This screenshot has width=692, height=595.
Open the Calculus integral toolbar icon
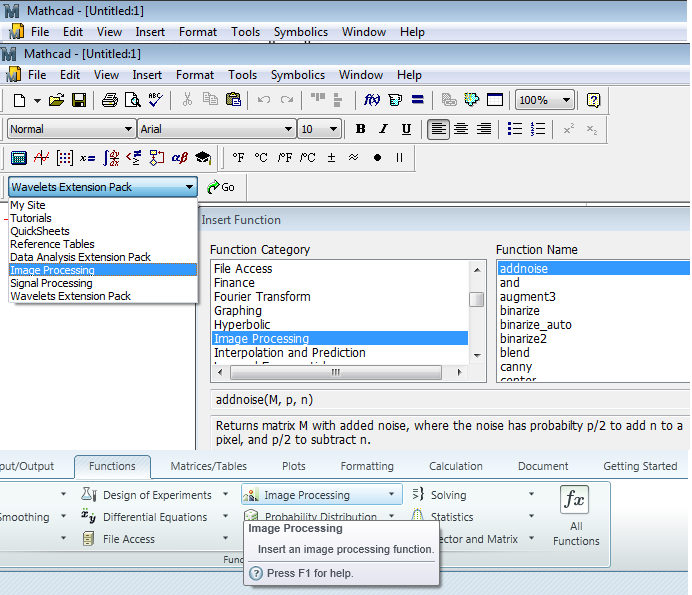pos(111,158)
